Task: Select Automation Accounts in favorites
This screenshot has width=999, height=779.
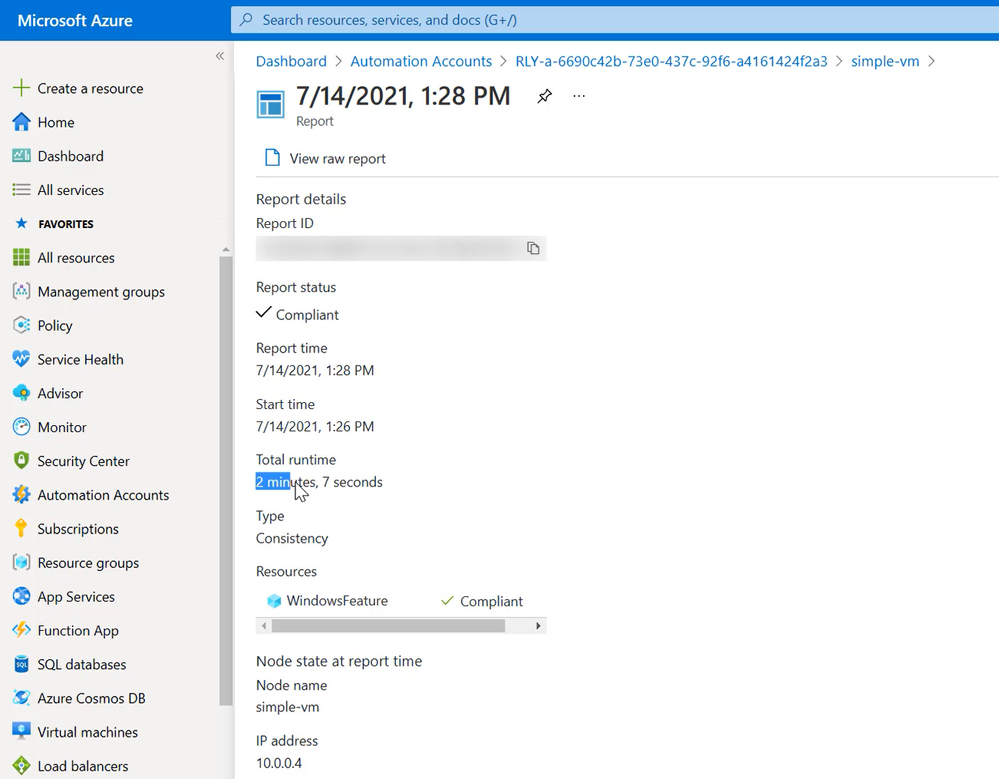Action: (x=103, y=495)
